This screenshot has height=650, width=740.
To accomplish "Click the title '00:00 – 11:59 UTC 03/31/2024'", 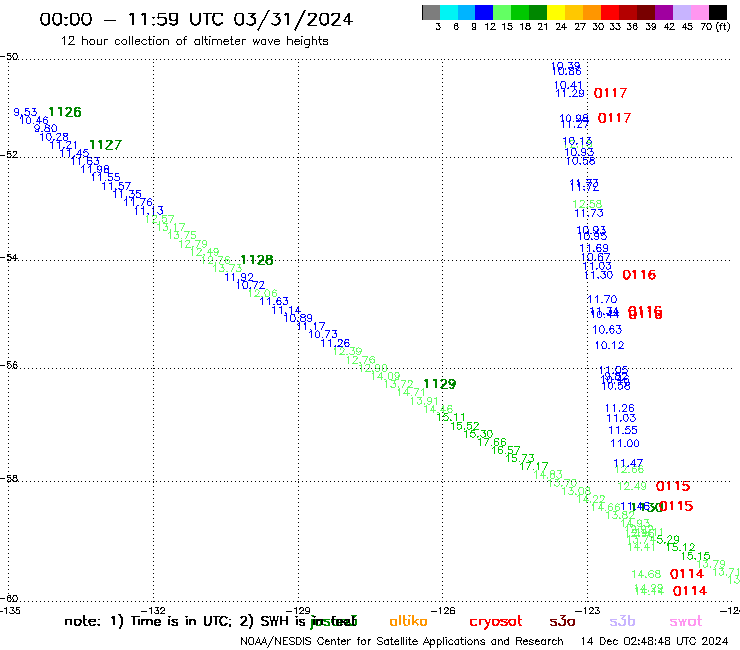I will tap(196, 19).
